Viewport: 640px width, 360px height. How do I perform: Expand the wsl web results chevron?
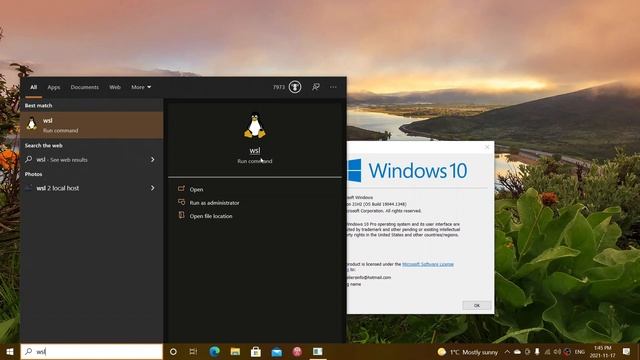pyautogui.click(x=153, y=160)
